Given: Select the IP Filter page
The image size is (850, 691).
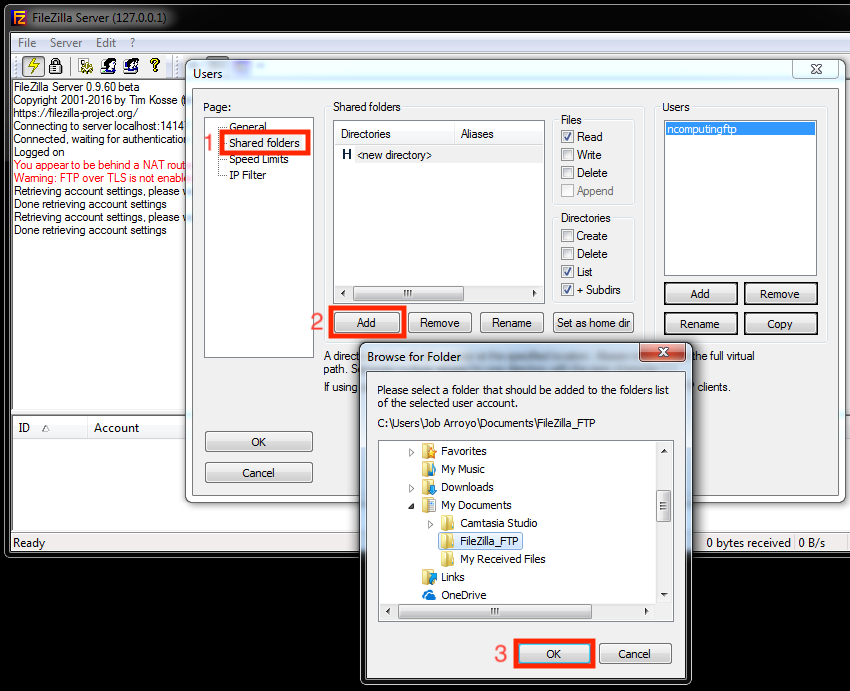Looking at the screenshot, I should pyautogui.click(x=247, y=175).
